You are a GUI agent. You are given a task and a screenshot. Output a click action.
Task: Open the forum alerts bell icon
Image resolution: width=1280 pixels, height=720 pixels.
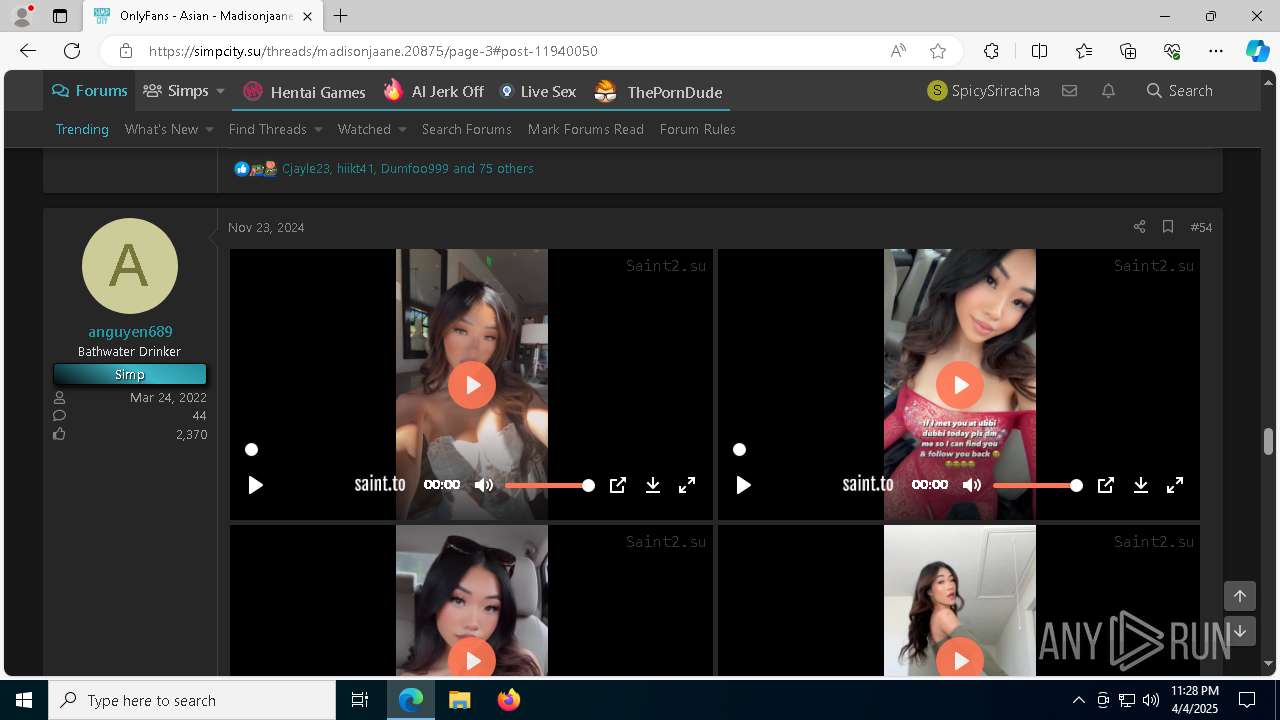[1108, 91]
